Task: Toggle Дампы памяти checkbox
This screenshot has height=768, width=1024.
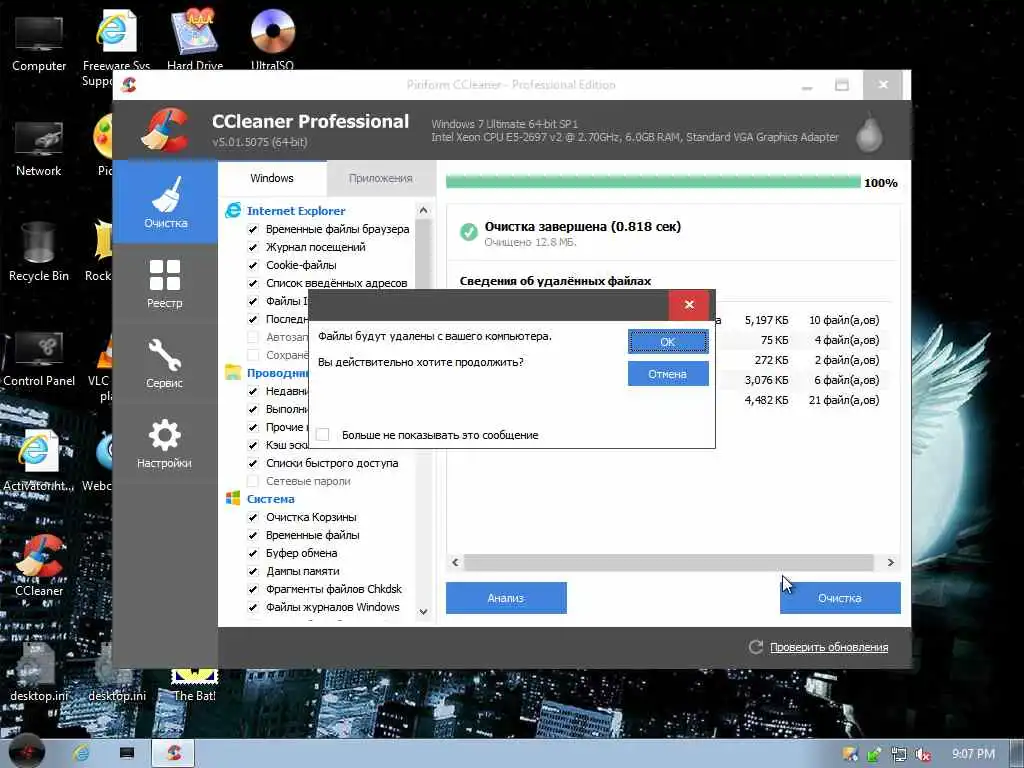Action: pos(253,571)
